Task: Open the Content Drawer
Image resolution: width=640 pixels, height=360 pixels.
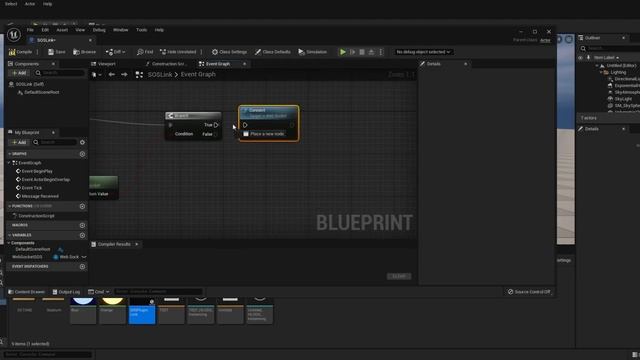Action: pyautogui.click(x=27, y=292)
